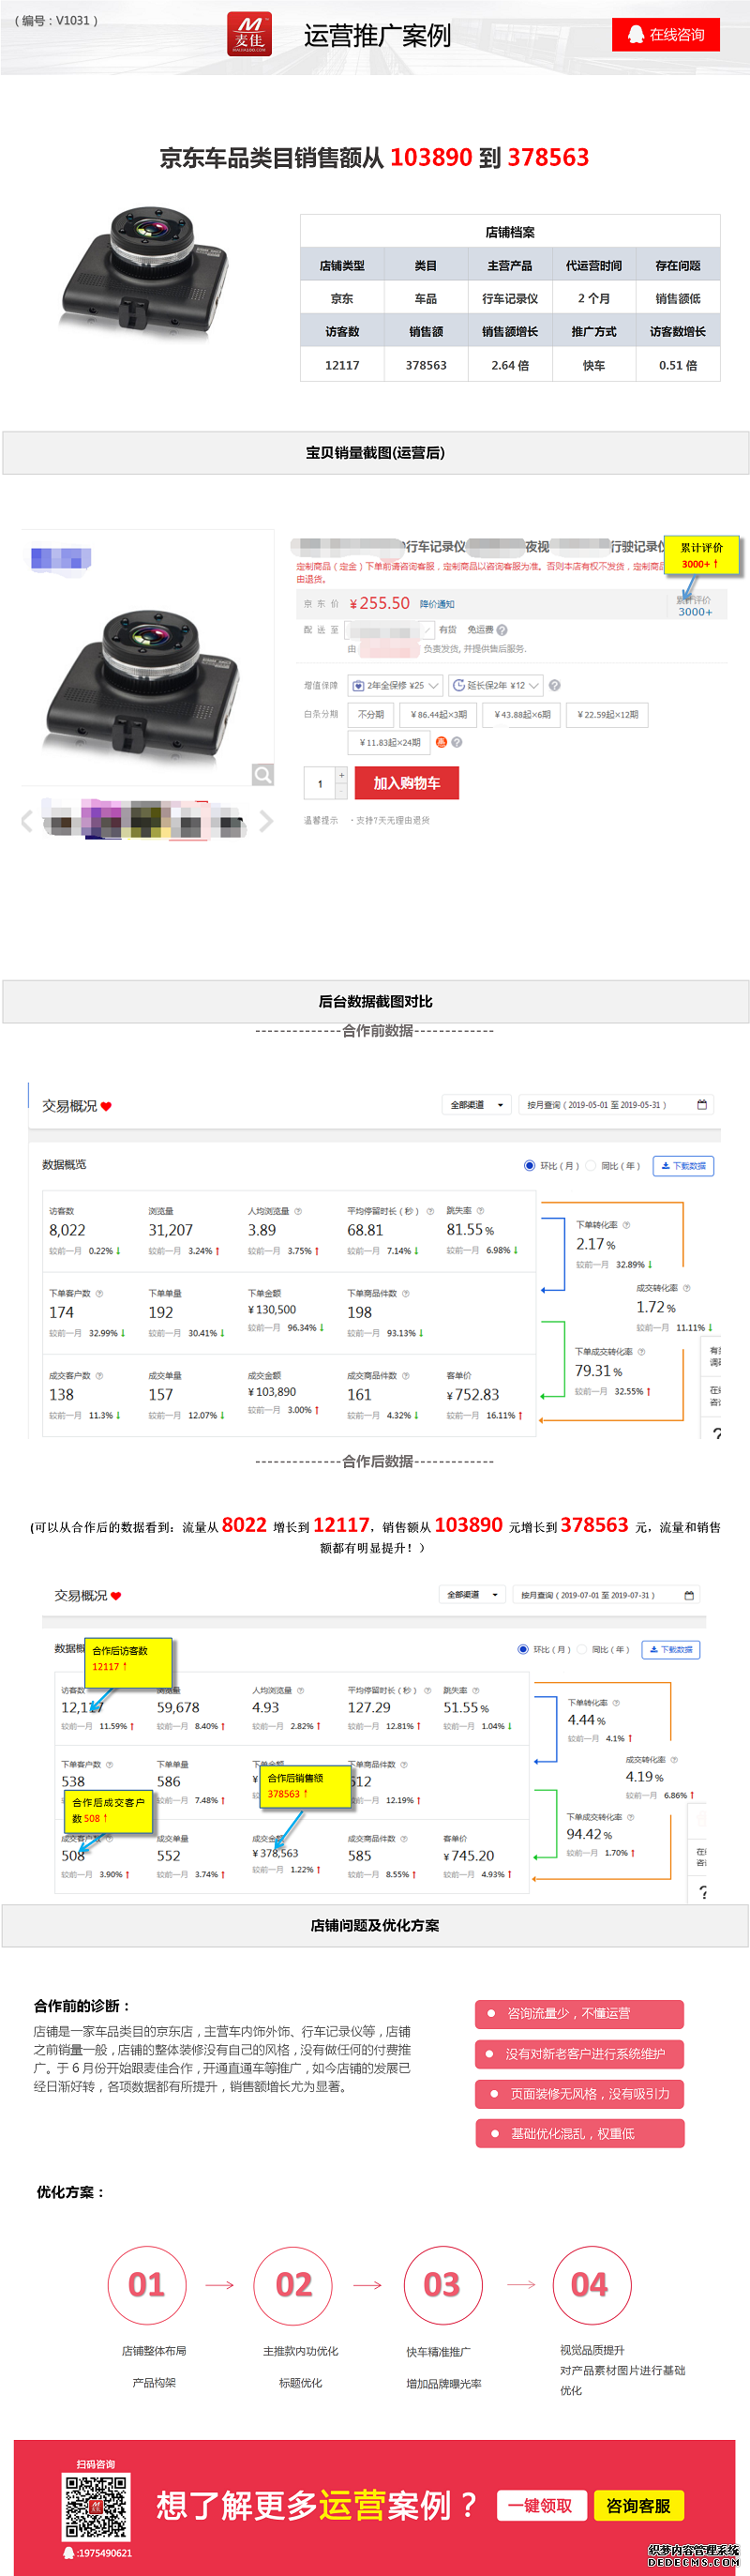Open 全部渠道 dropdown in May data panel
The height and width of the screenshot is (2576, 750).
pyautogui.click(x=477, y=1105)
